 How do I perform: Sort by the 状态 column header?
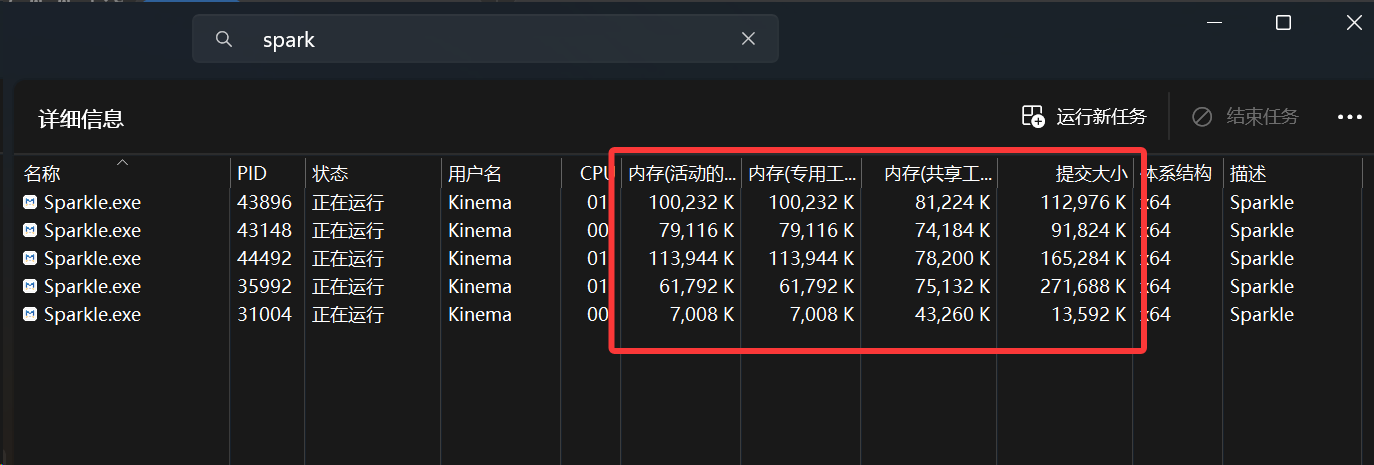pyautogui.click(x=373, y=173)
